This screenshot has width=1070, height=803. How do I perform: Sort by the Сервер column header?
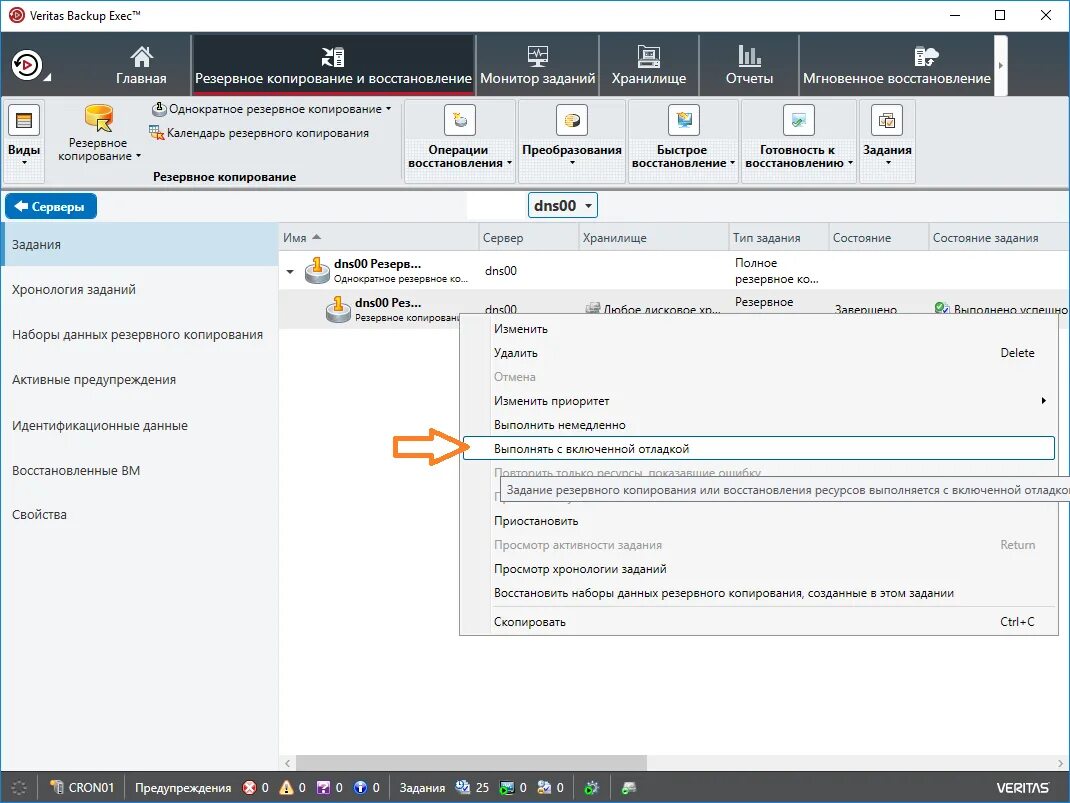(x=528, y=237)
